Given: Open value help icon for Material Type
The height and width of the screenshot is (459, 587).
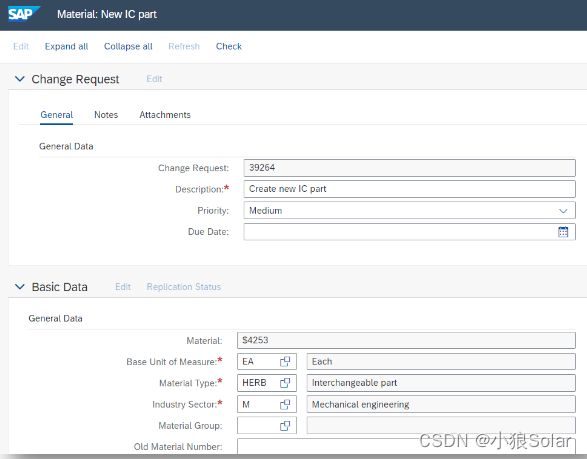Looking at the screenshot, I should pyautogui.click(x=285, y=383).
